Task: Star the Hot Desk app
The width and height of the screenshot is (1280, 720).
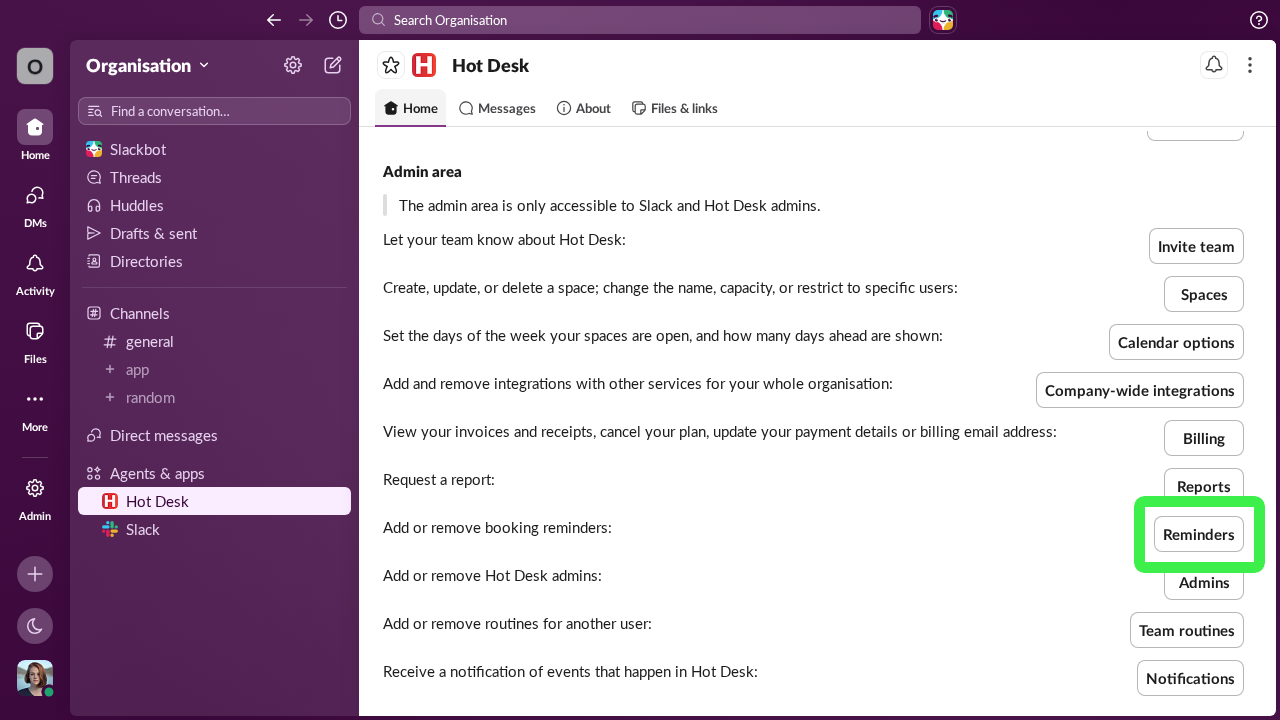Action: [391, 65]
